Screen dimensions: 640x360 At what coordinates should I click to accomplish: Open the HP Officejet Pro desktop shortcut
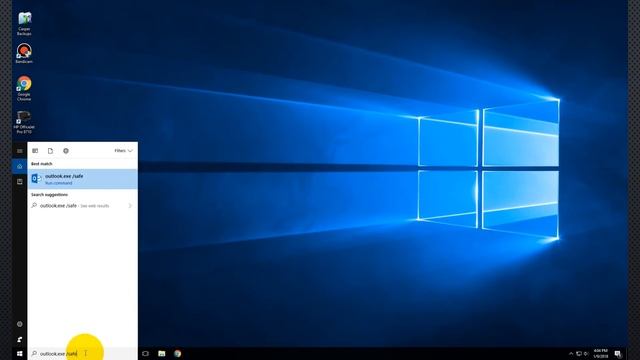pos(24,122)
